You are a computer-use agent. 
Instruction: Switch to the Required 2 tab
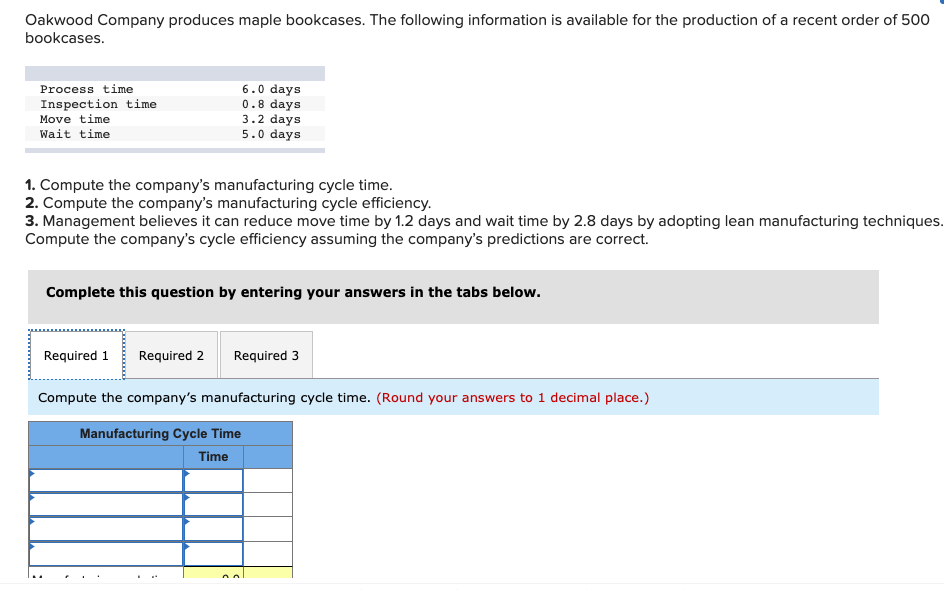(x=171, y=355)
